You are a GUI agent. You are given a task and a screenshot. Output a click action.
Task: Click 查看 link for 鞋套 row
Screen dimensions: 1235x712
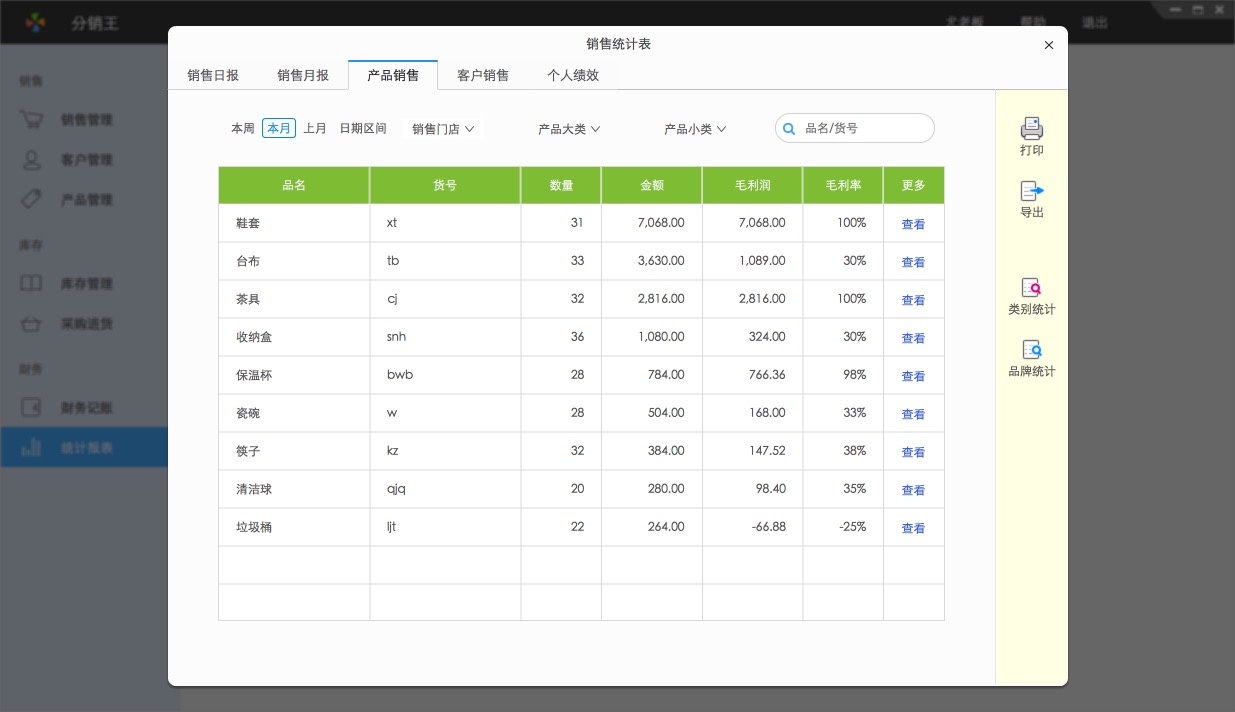pyautogui.click(x=913, y=224)
